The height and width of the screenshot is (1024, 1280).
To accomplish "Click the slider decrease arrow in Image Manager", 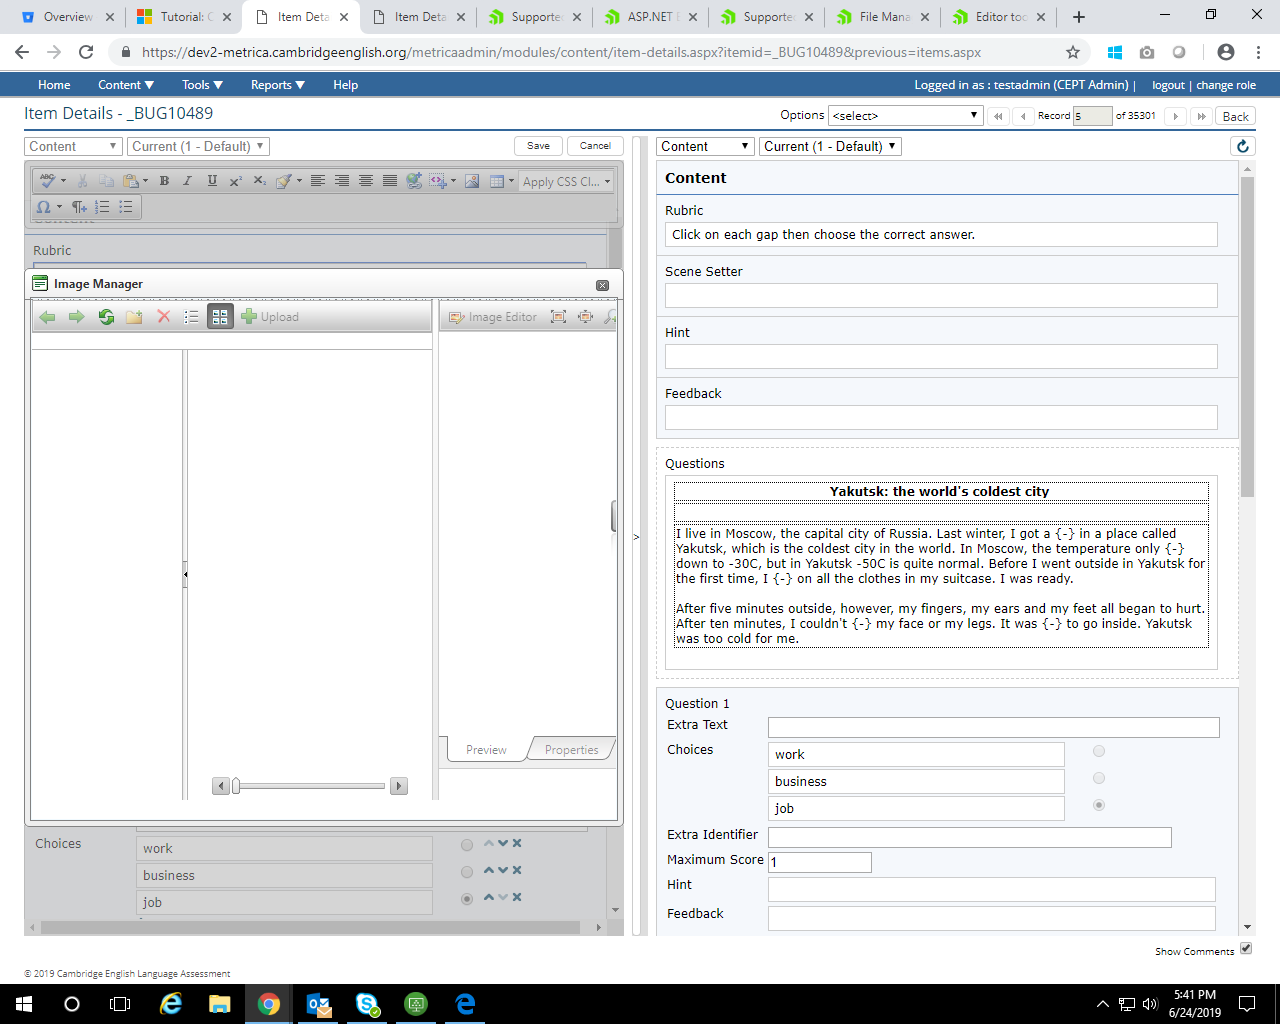I will 221,786.
